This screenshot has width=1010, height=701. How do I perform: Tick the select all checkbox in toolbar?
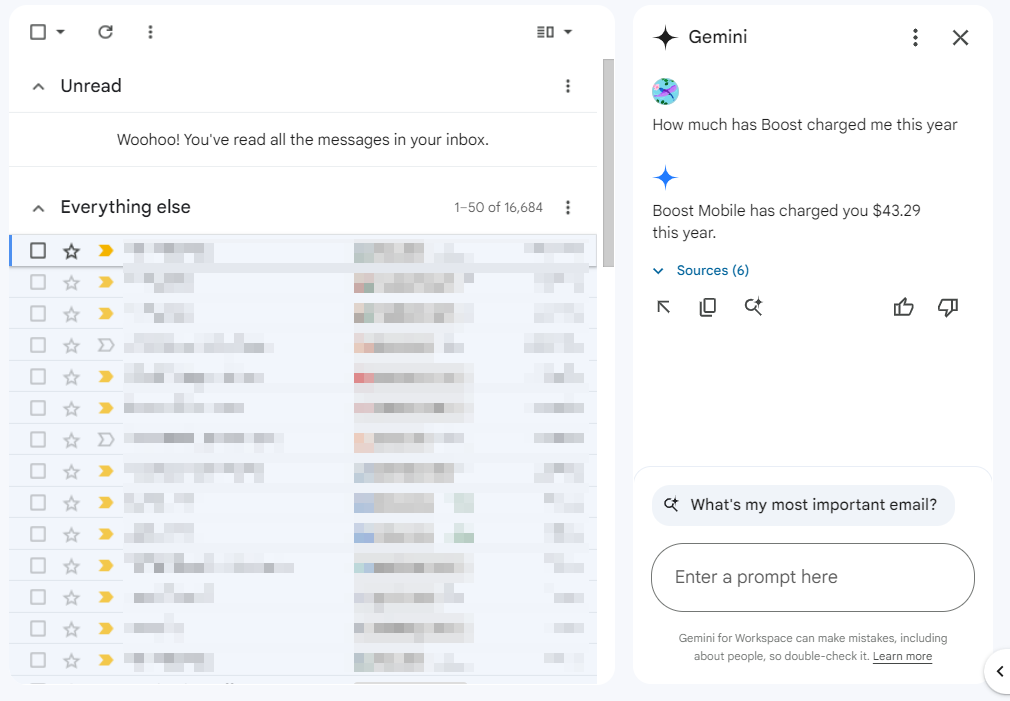(38, 32)
